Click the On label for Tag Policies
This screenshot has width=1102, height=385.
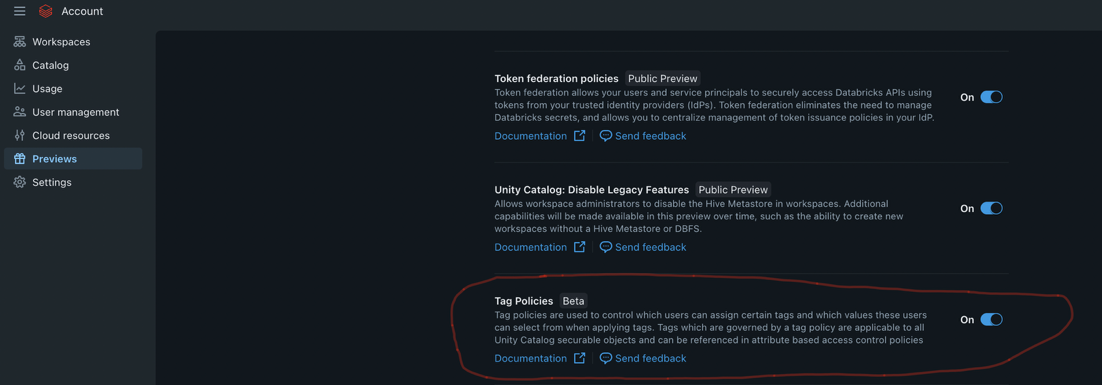point(967,320)
